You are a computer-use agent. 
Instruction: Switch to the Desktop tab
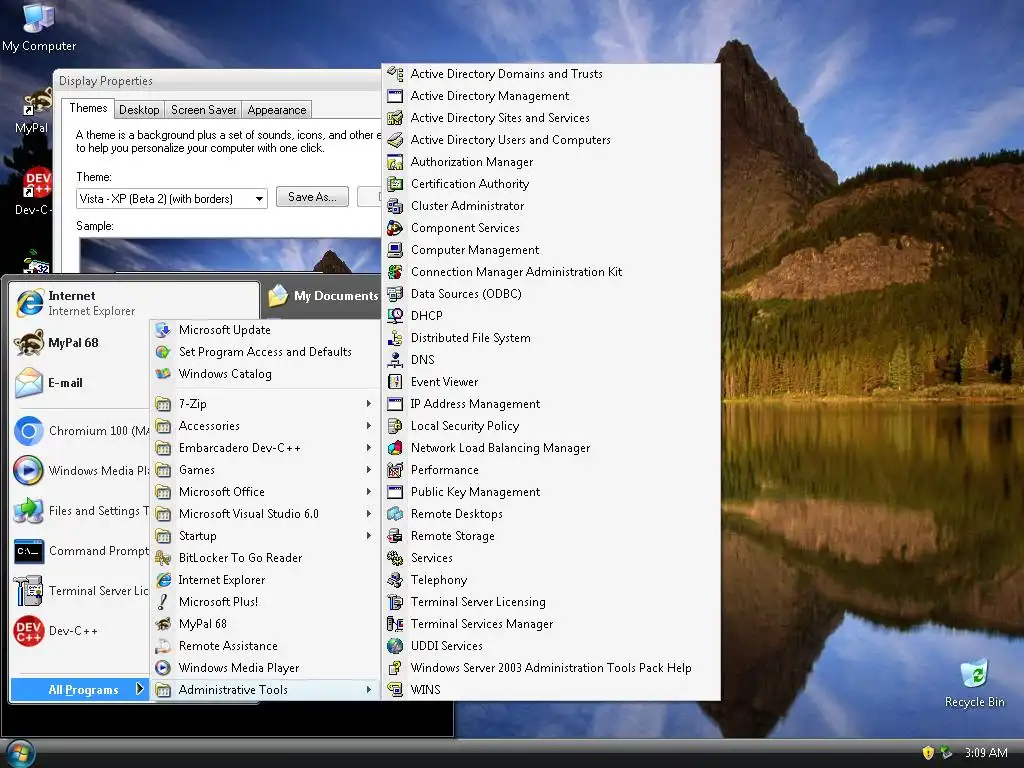click(x=139, y=110)
